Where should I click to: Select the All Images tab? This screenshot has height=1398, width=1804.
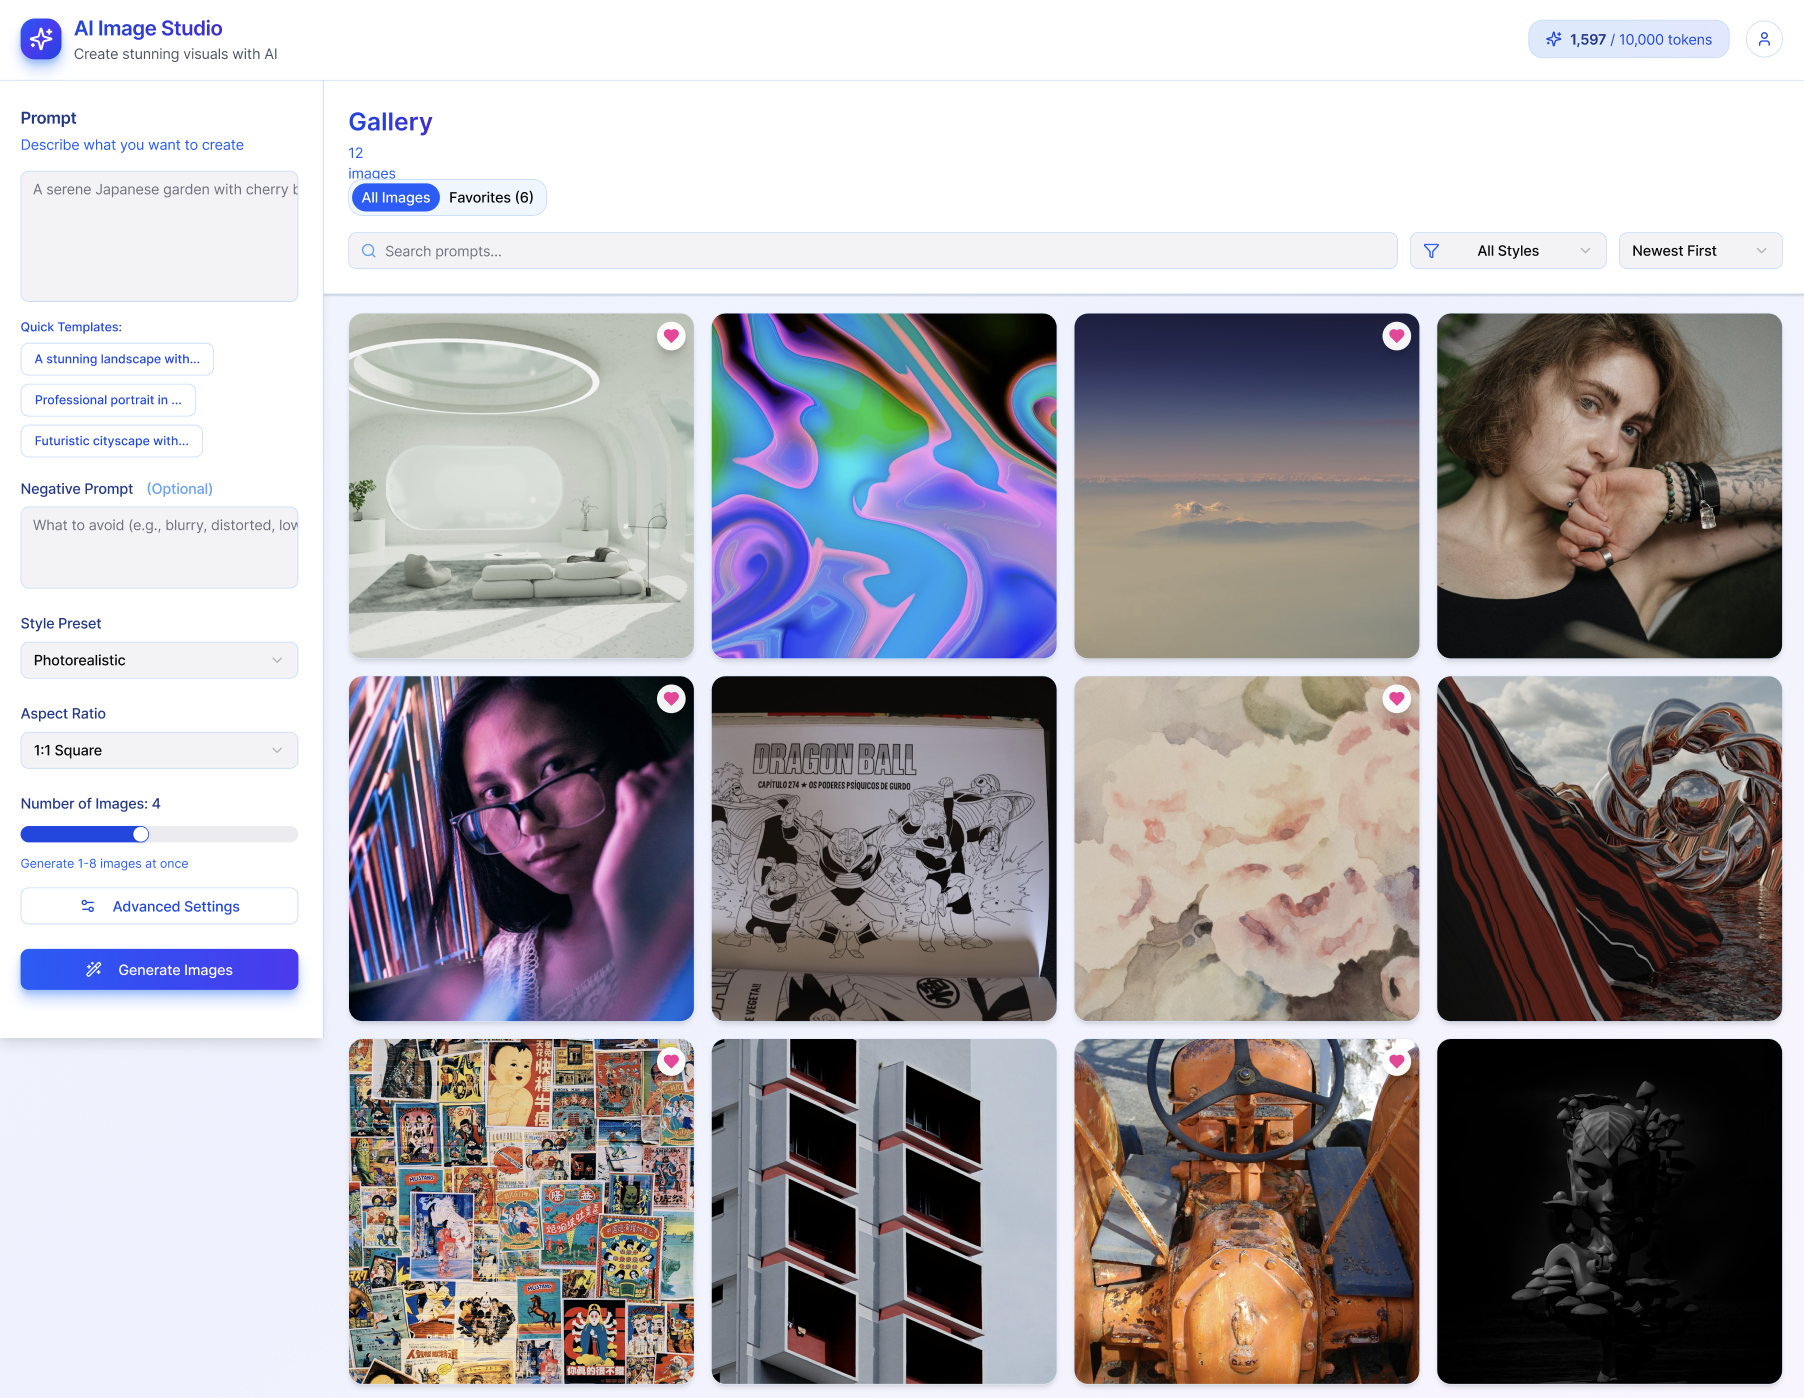click(x=396, y=198)
